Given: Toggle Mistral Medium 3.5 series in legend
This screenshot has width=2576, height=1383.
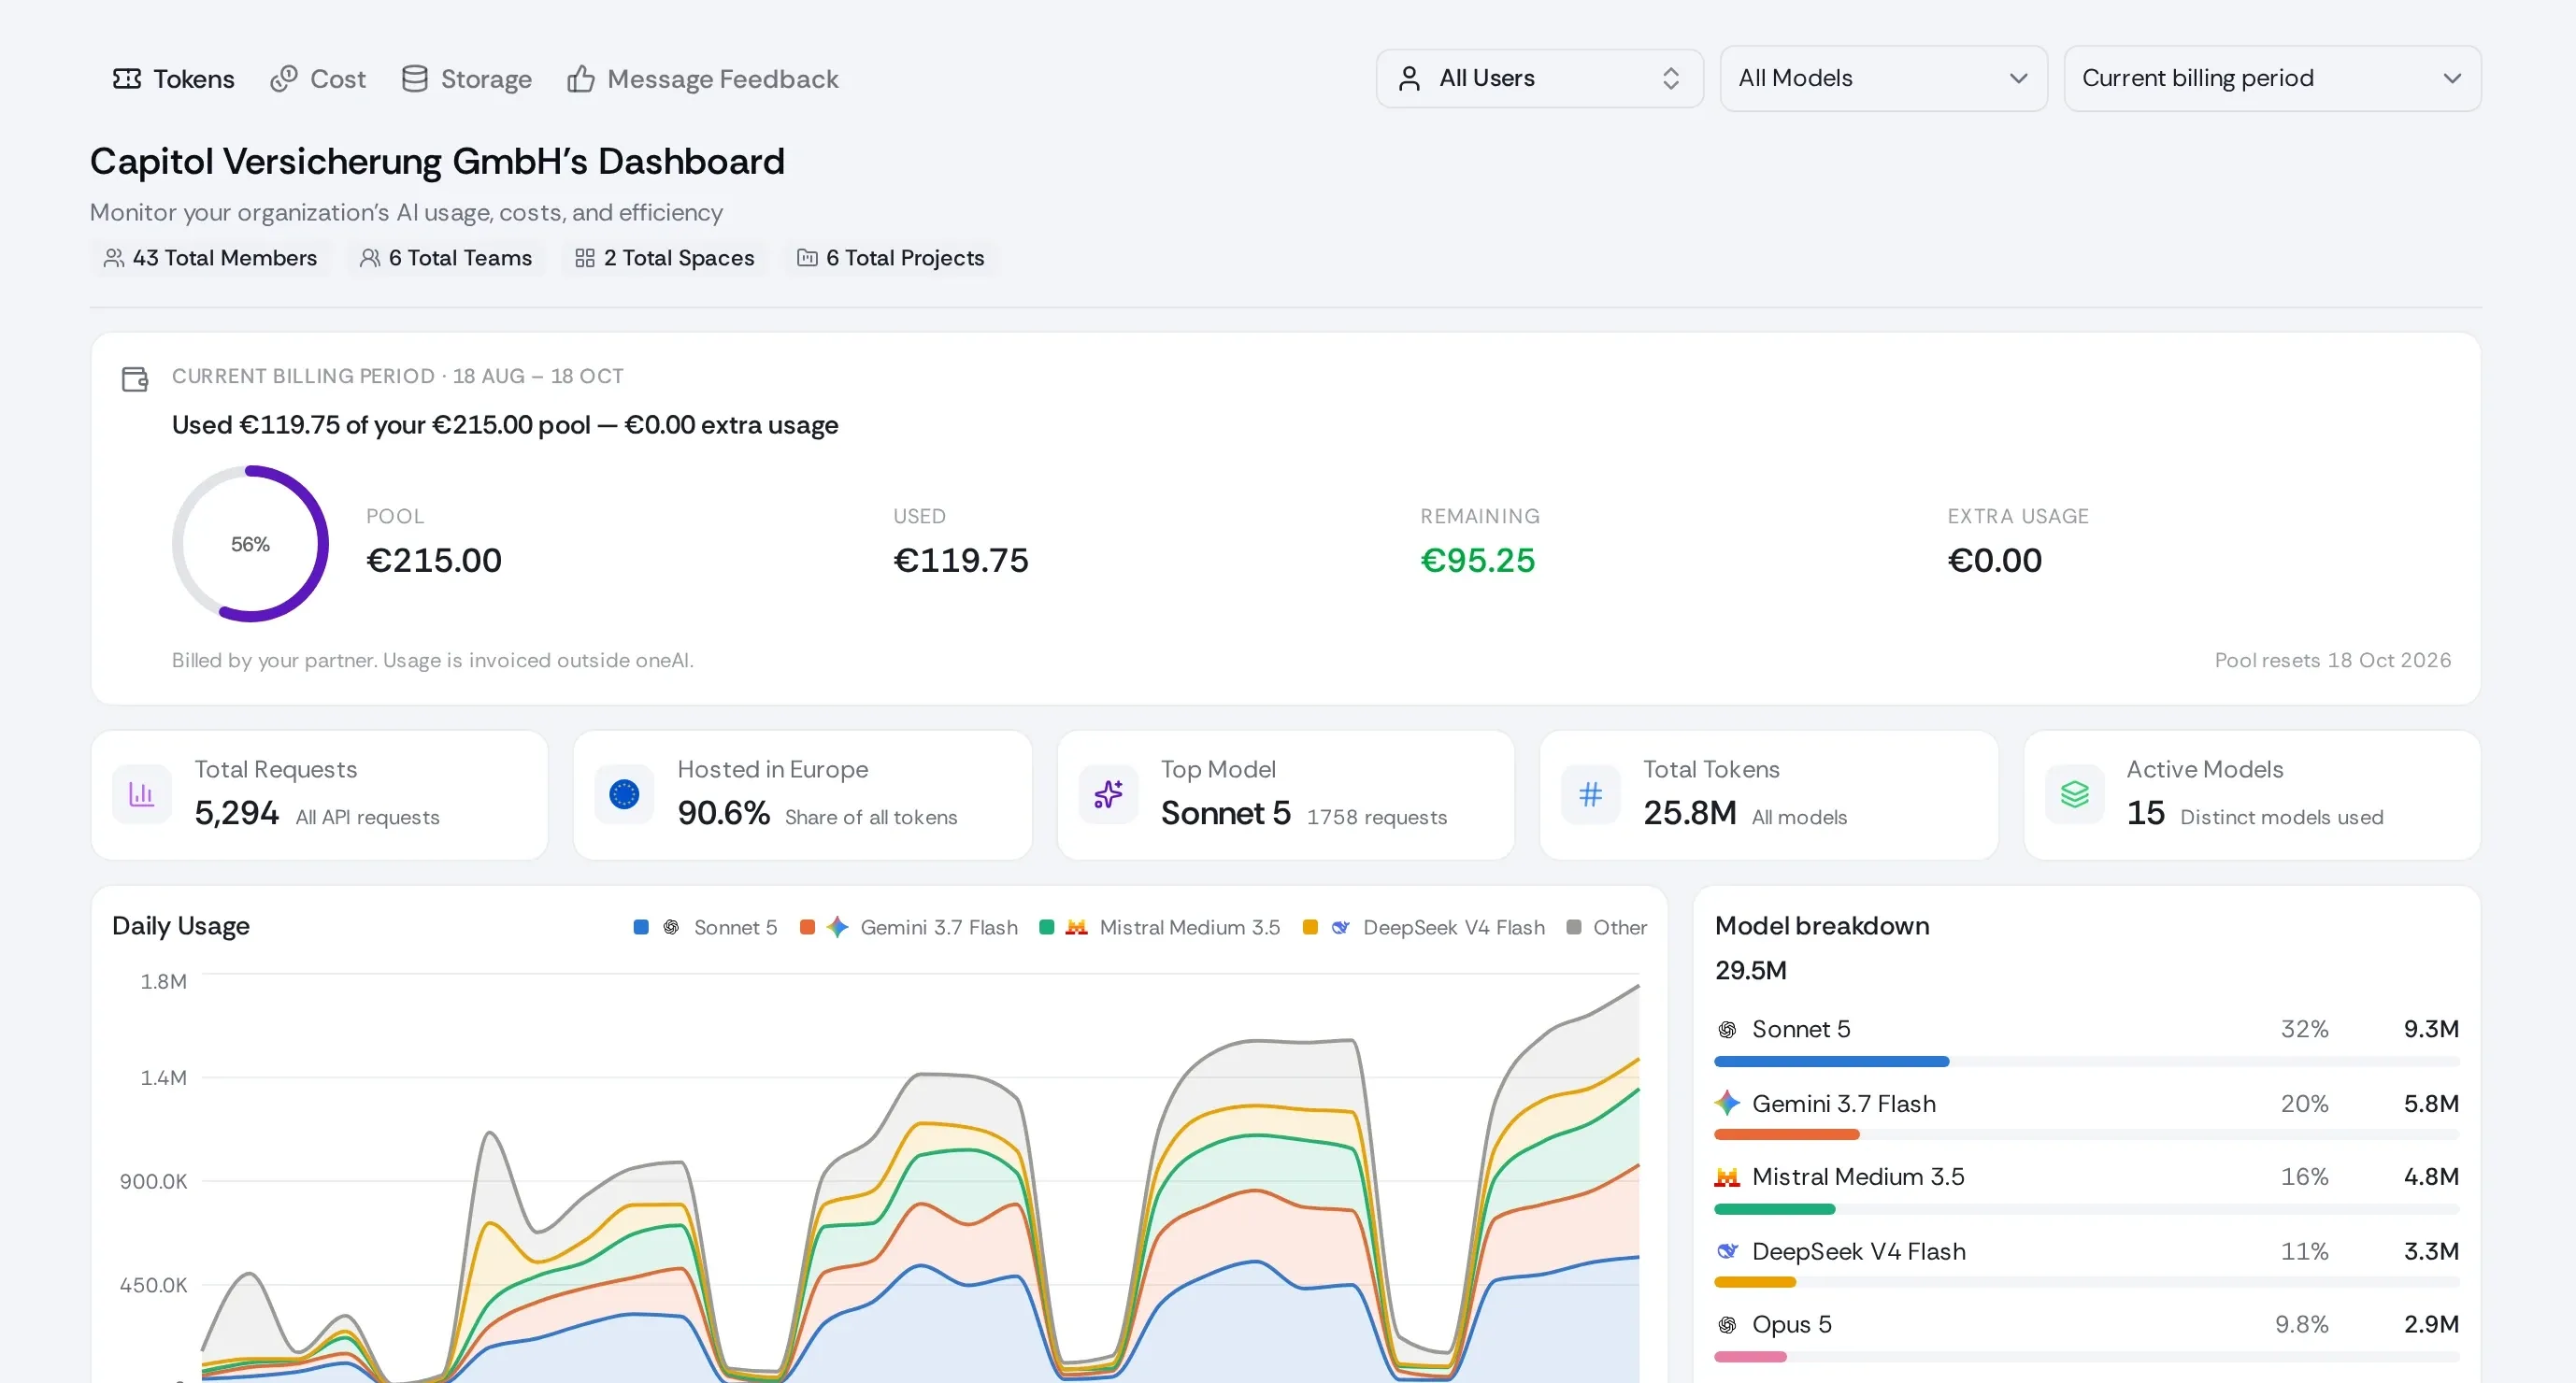Looking at the screenshot, I should click(1160, 927).
